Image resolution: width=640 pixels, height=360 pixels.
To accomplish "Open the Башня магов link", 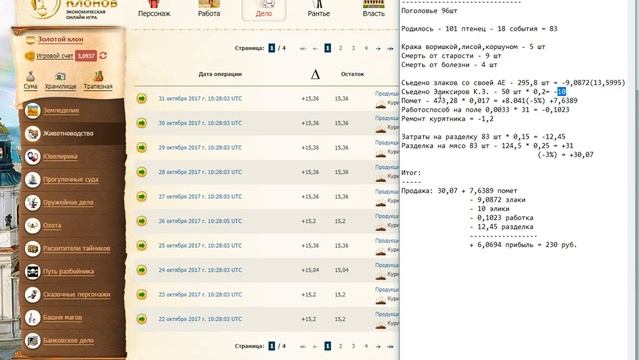I will pyautogui.click(x=62, y=318).
